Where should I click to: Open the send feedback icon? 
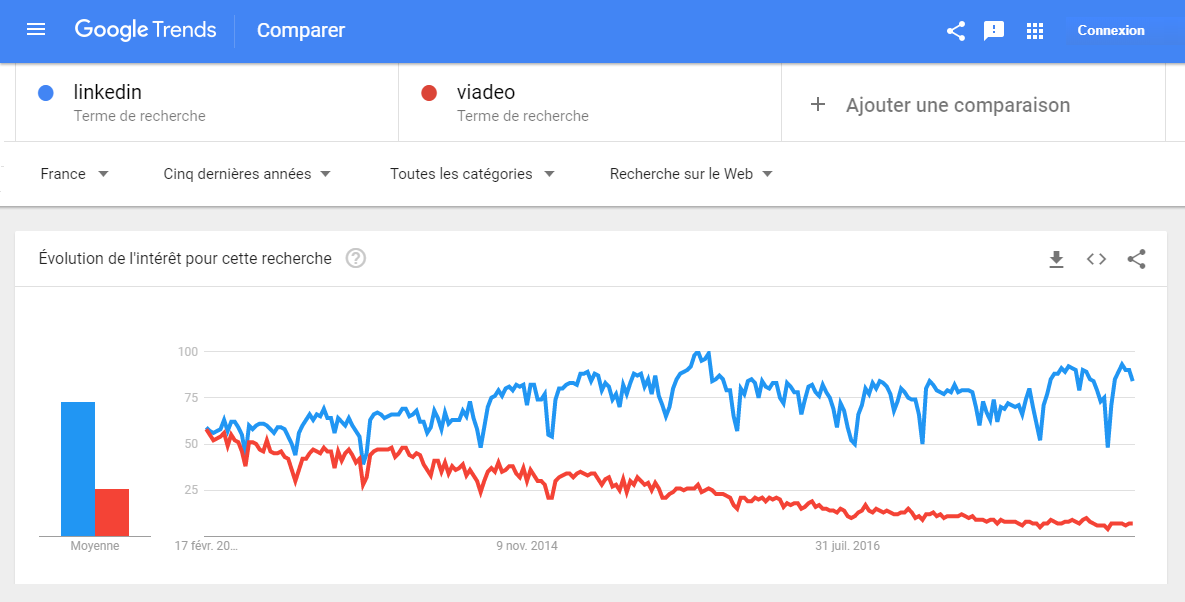point(994,31)
